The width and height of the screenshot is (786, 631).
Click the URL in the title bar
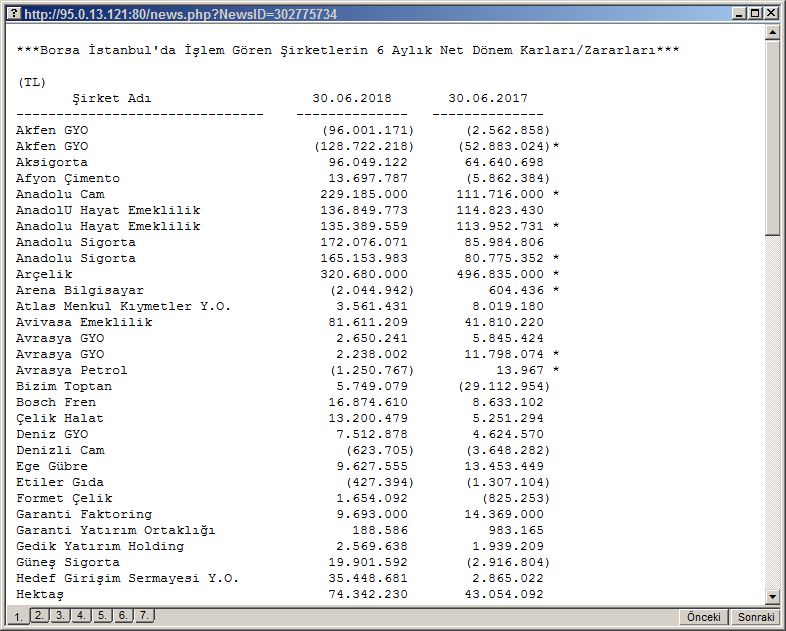pyautogui.click(x=180, y=14)
